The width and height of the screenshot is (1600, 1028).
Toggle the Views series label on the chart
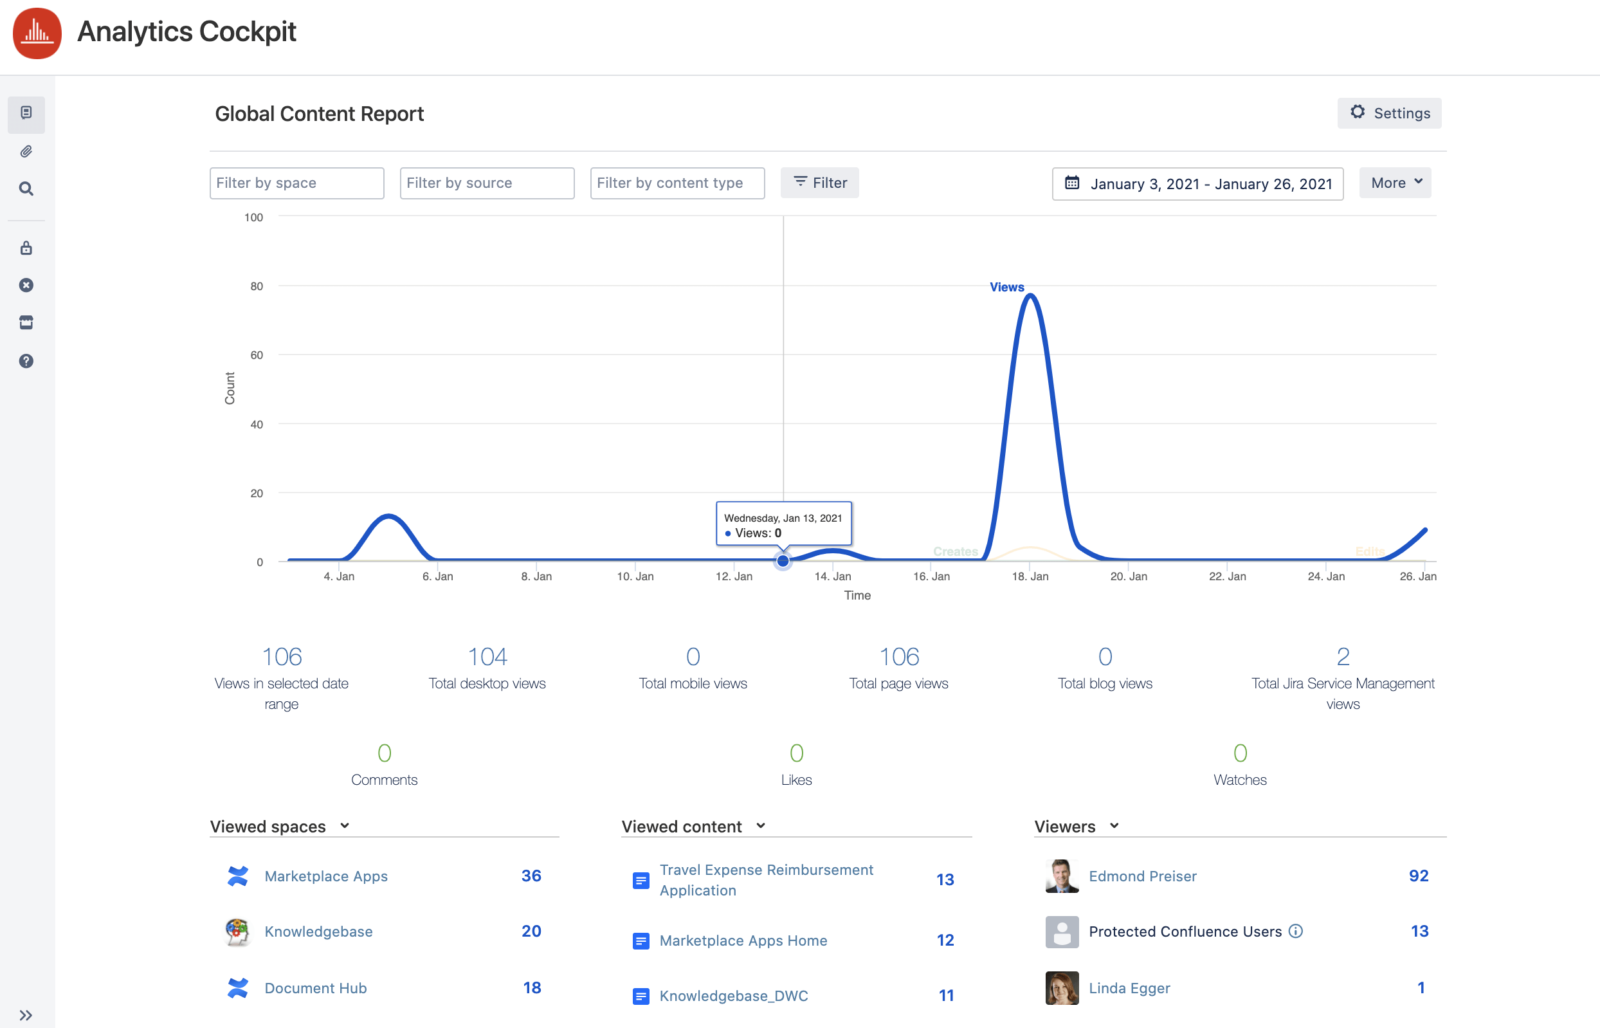pos(1007,287)
